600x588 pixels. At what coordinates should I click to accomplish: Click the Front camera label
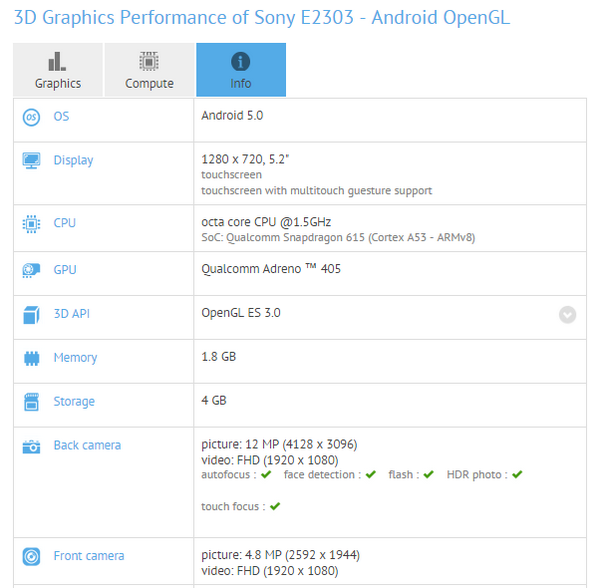click(x=89, y=556)
